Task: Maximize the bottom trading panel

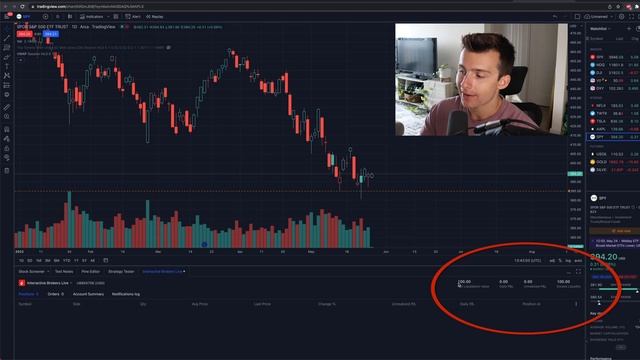Action: (x=578, y=271)
